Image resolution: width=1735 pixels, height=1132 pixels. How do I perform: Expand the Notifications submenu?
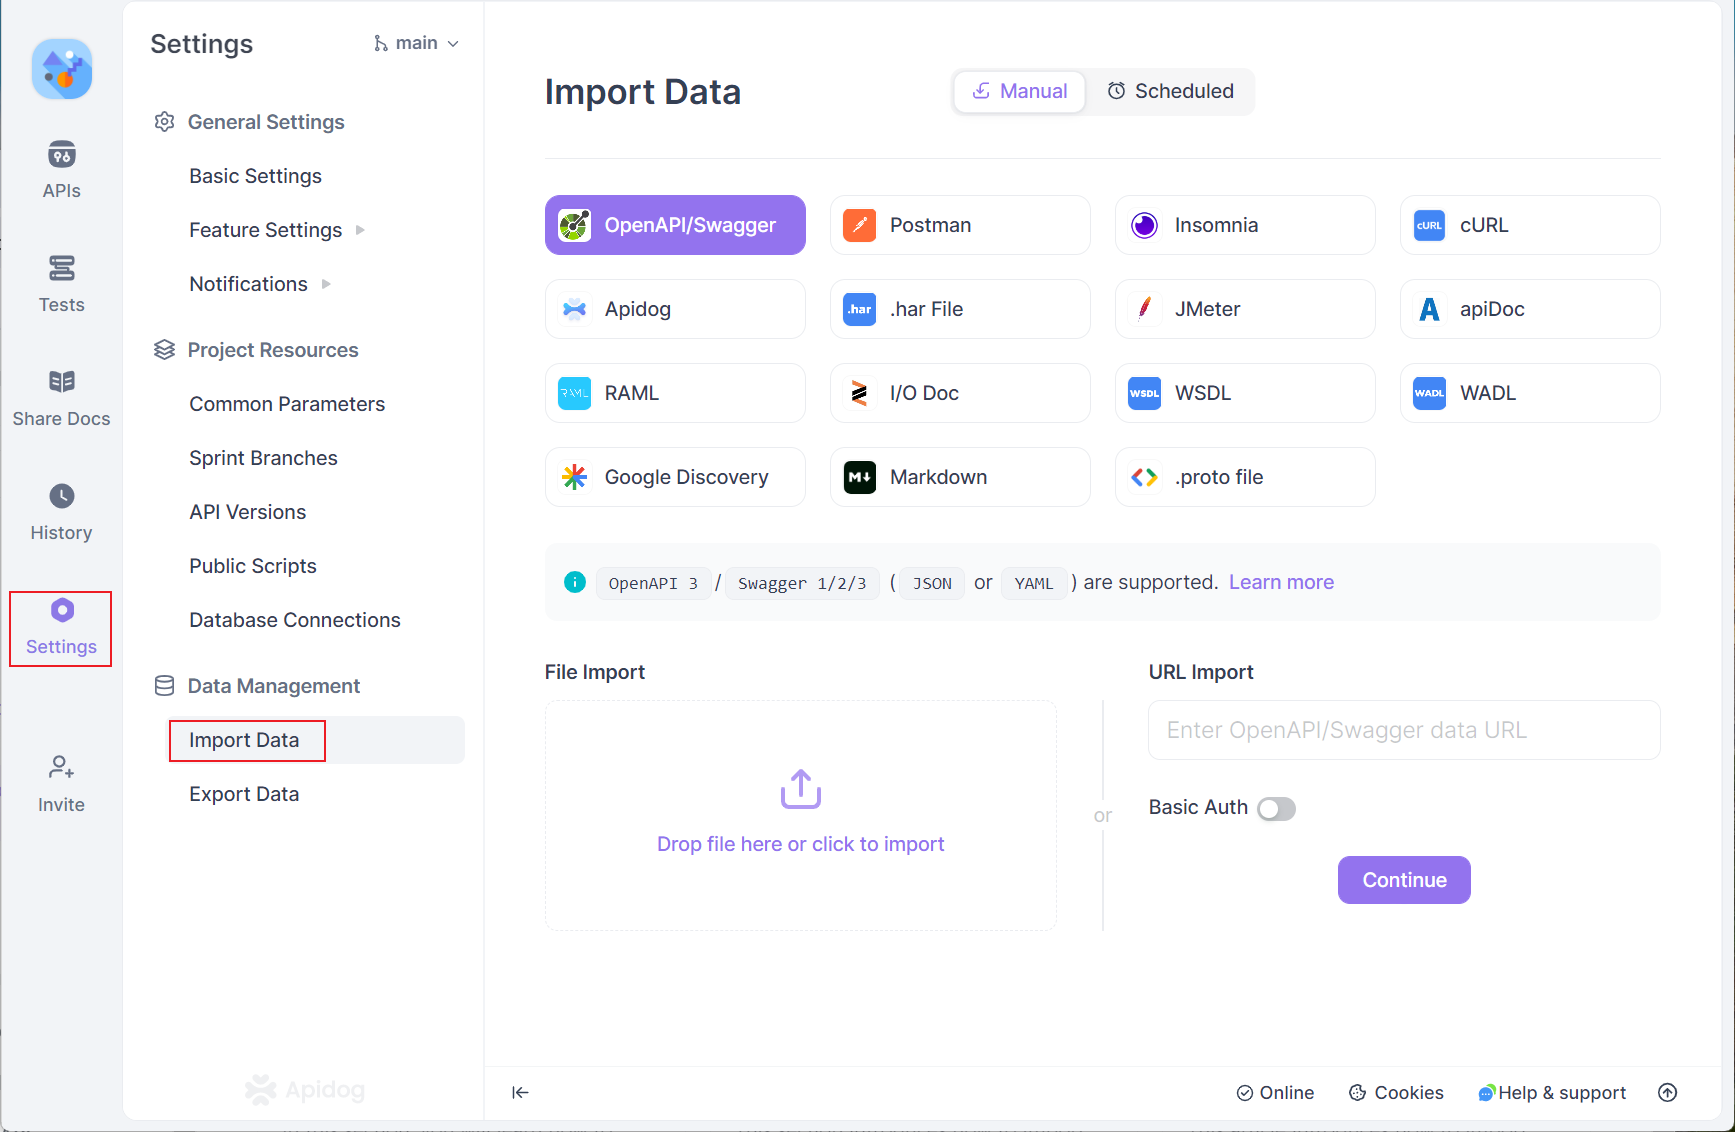248,283
